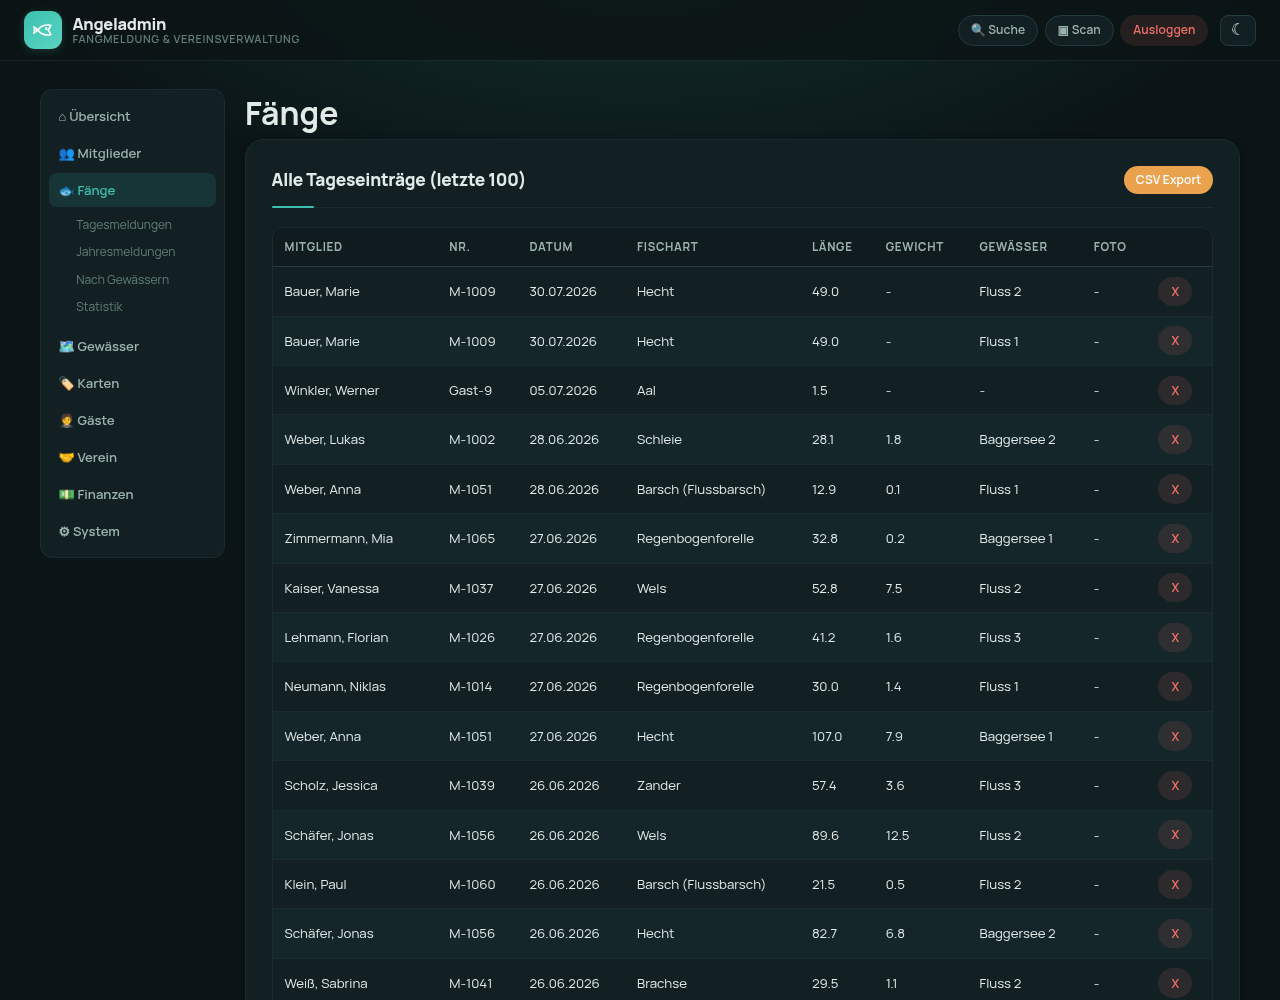Open Verein sidebar section

(x=132, y=457)
